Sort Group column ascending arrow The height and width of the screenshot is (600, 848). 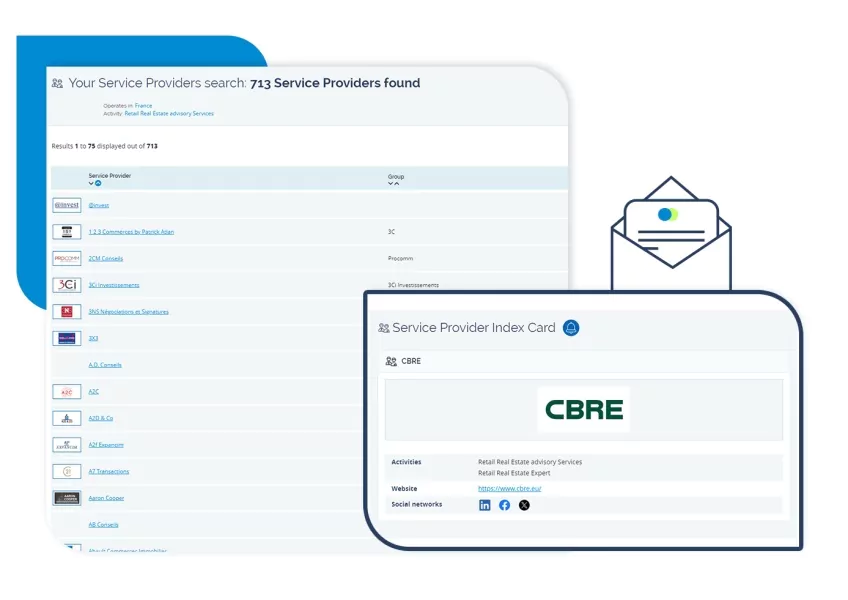pyautogui.click(x=397, y=184)
